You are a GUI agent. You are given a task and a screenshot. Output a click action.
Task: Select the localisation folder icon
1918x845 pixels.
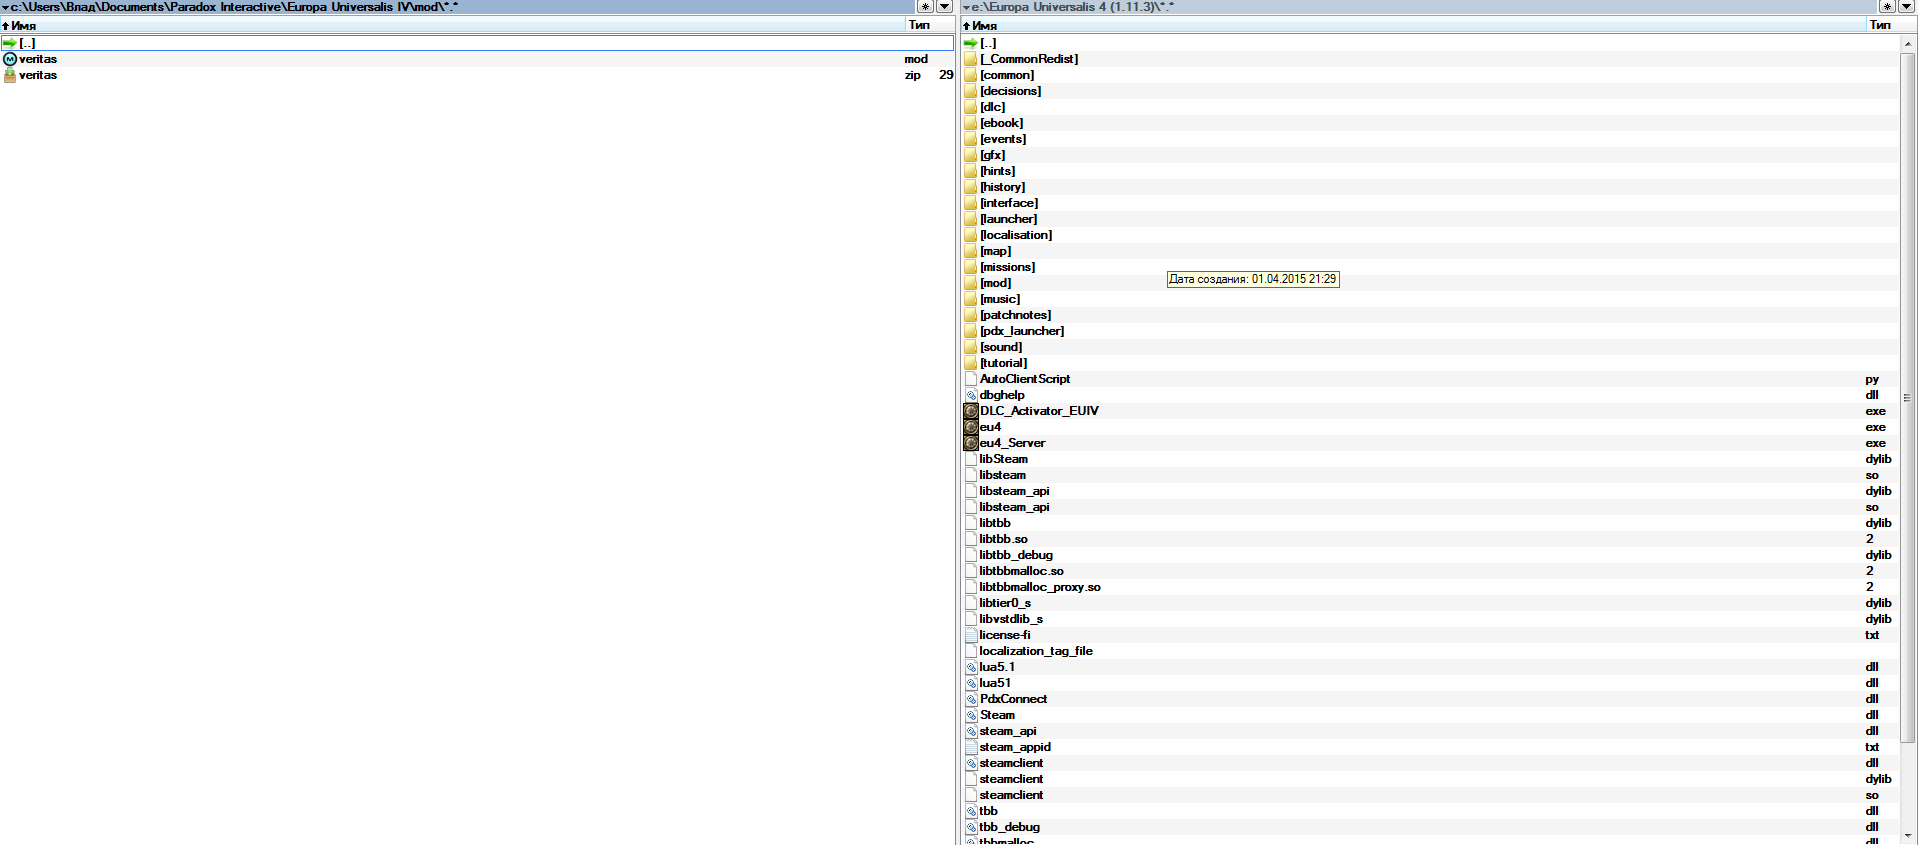point(971,235)
